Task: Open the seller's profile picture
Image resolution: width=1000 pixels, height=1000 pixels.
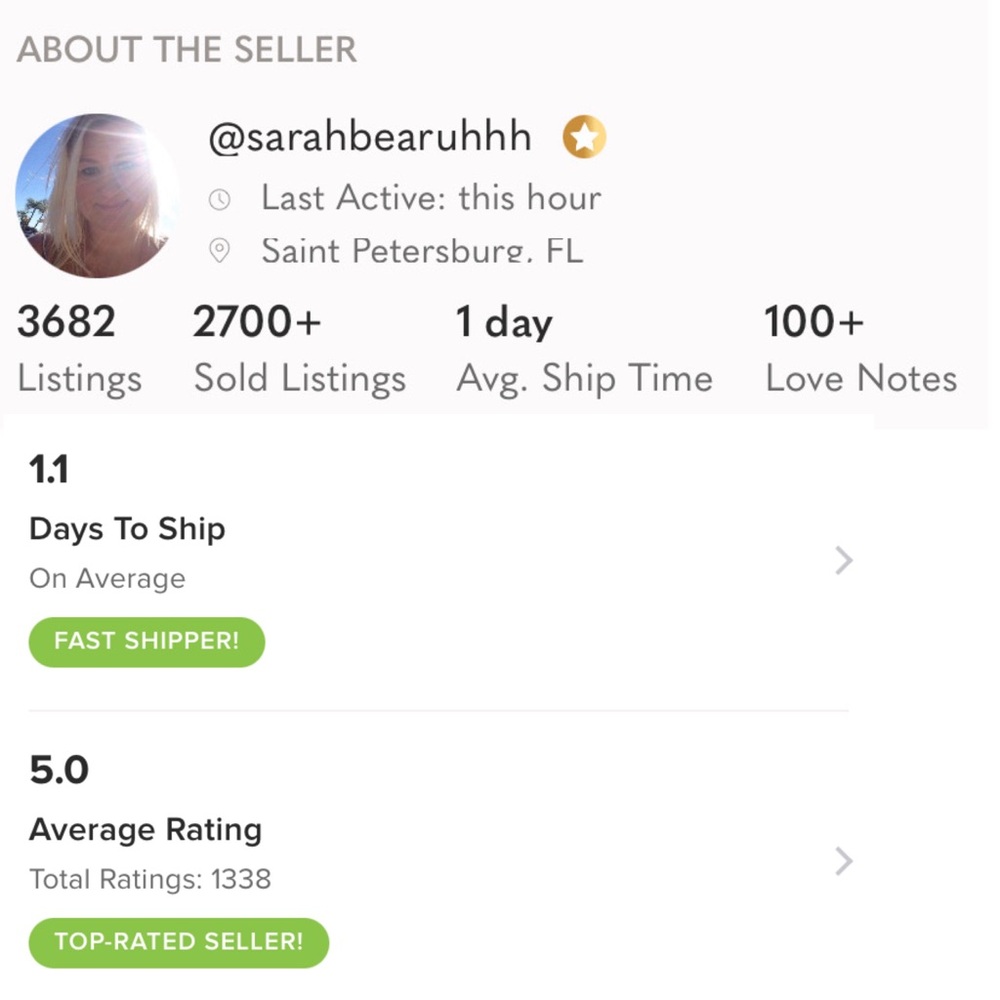Action: [x=97, y=196]
